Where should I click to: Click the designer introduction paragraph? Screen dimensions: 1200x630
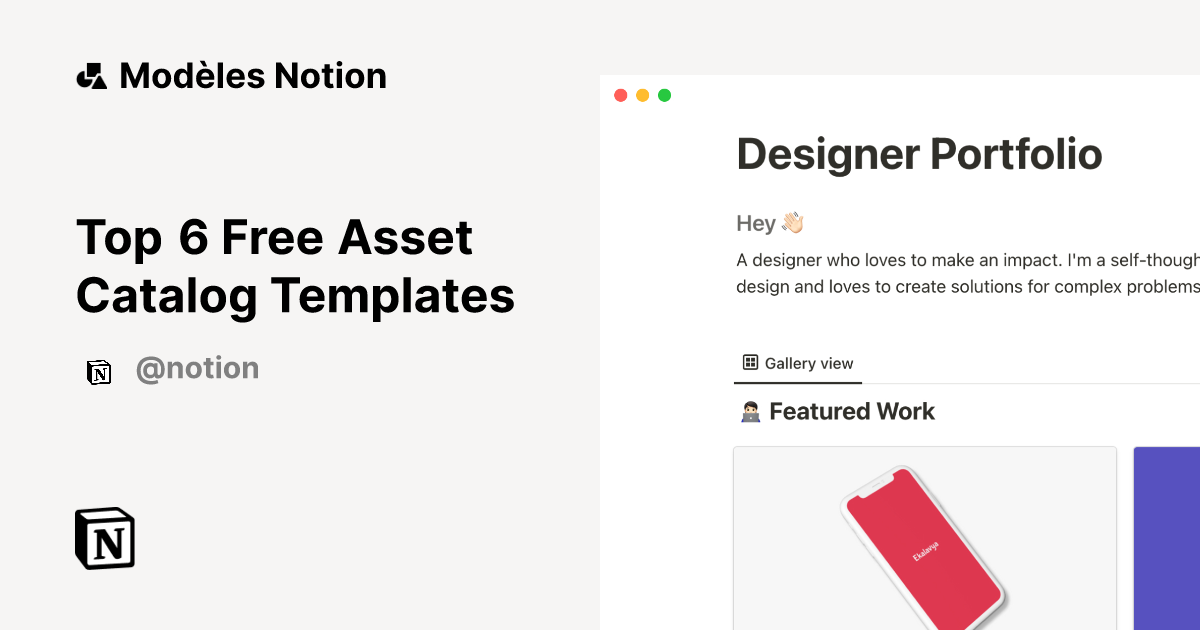coord(967,273)
